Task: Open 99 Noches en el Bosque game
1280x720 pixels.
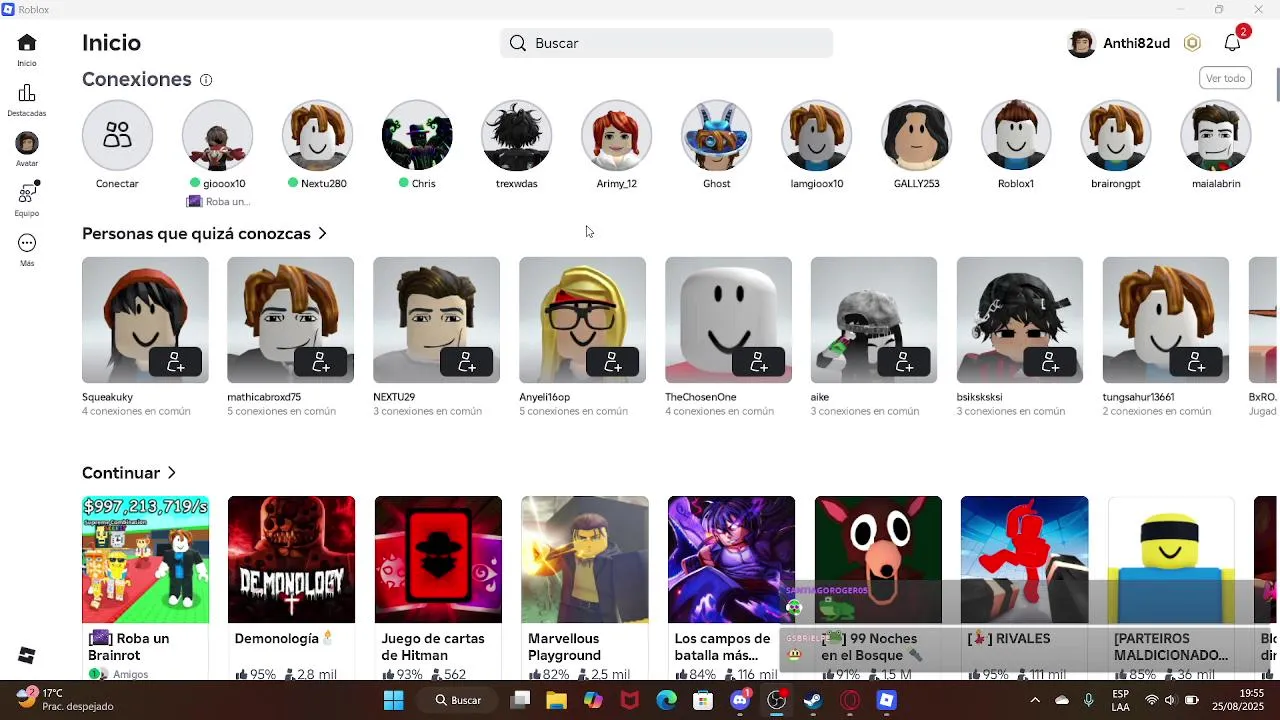Action: click(x=878, y=560)
